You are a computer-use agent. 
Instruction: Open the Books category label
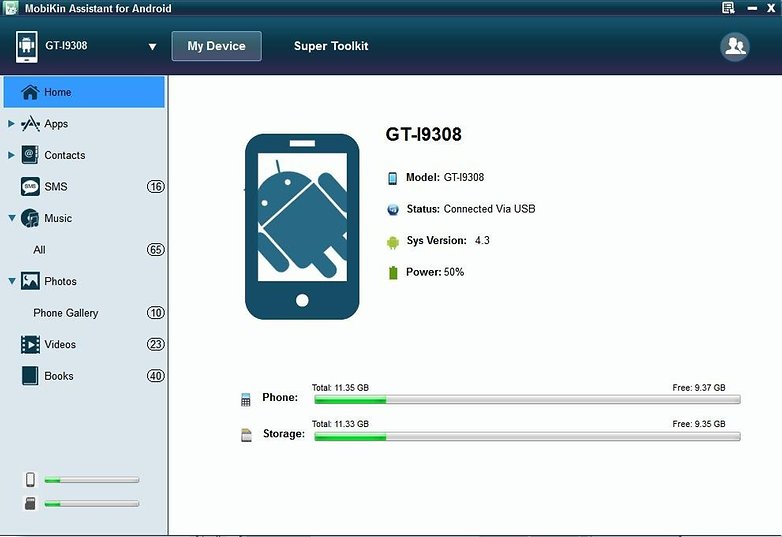(58, 375)
